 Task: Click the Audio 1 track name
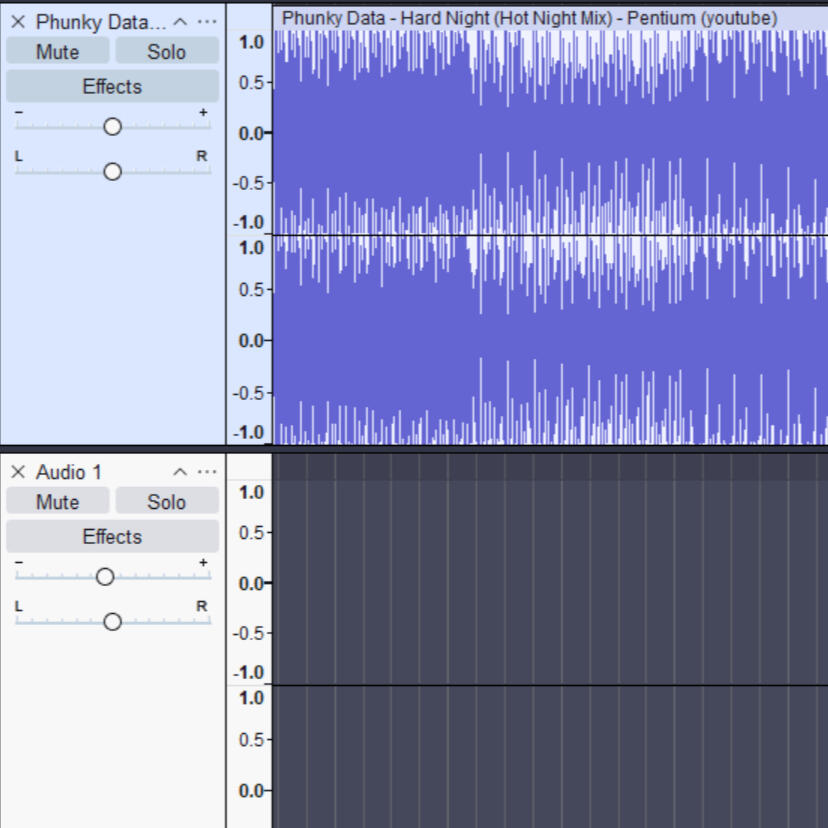(69, 472)
